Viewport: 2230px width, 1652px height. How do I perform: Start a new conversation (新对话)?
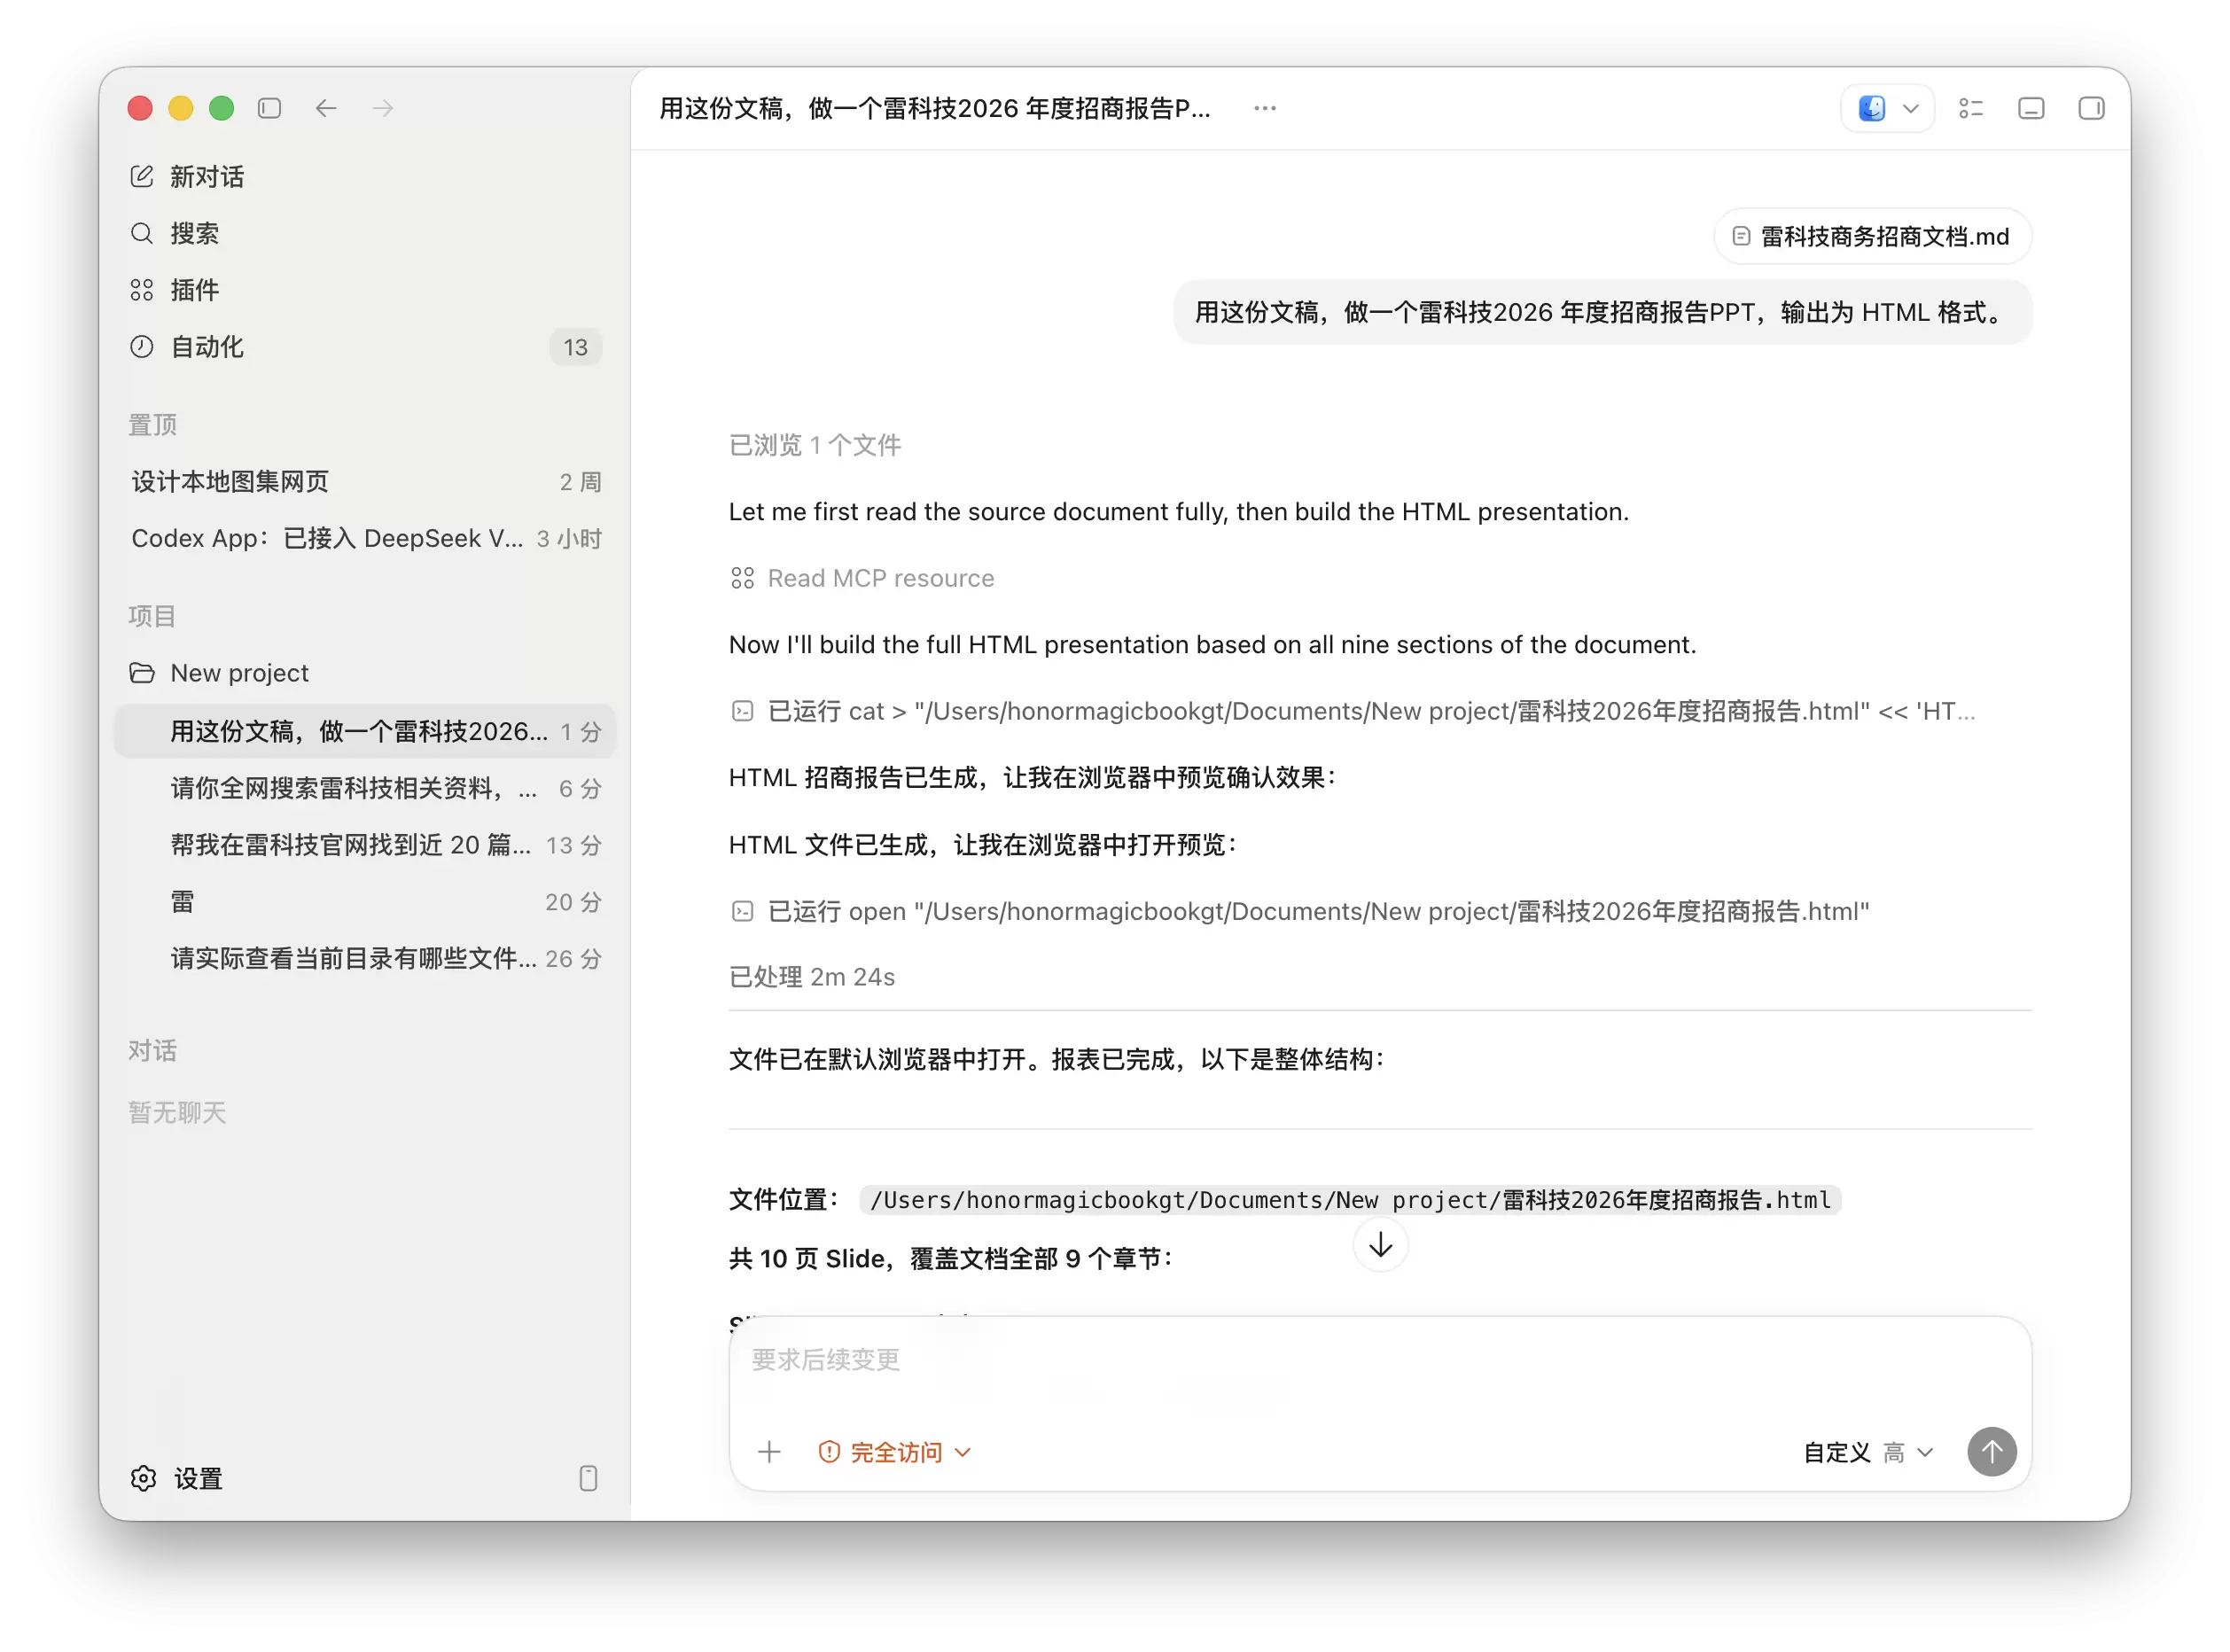[365, 177]
